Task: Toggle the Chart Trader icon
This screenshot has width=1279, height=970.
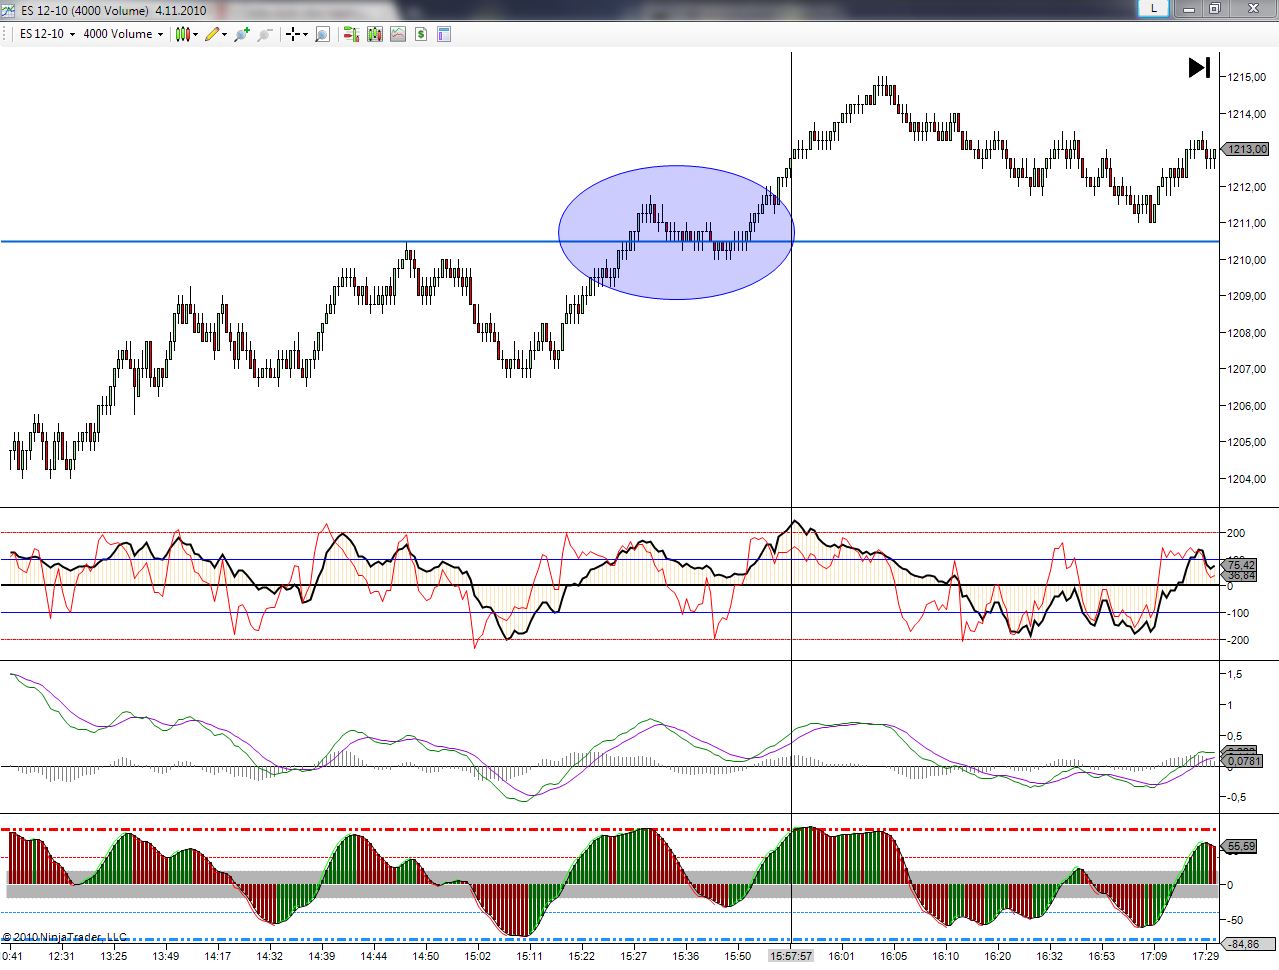Action: (x=351, y=34)
